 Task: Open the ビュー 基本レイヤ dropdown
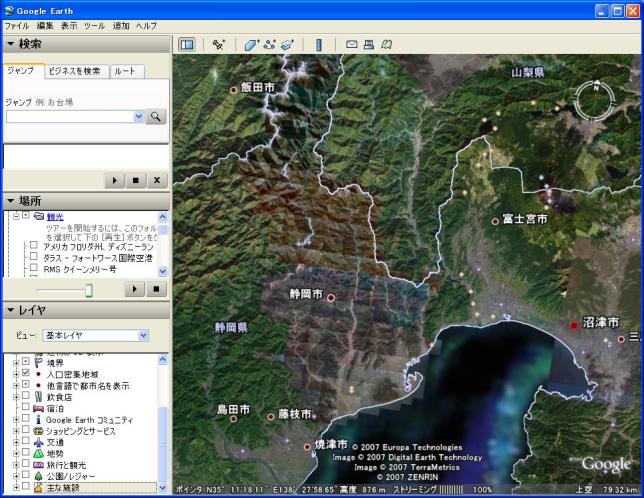(95, 335)
